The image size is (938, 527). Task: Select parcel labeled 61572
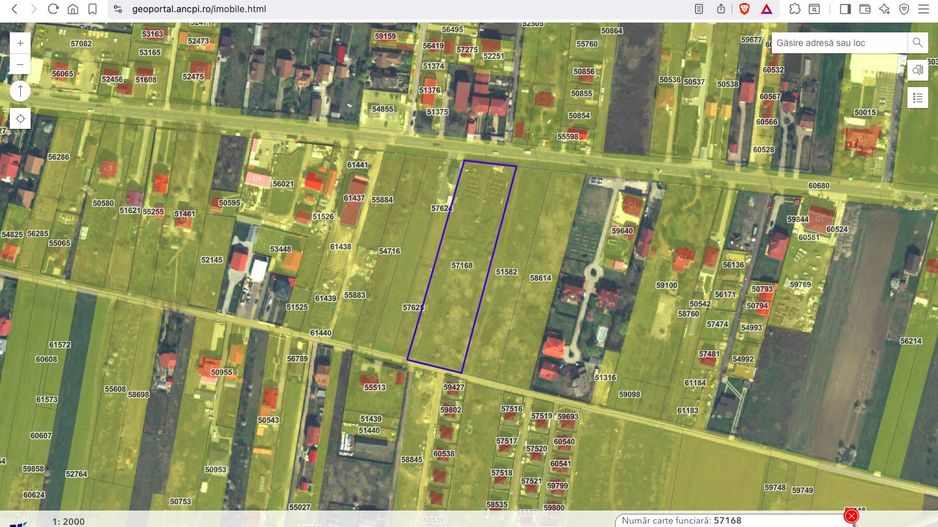click(60, 345)
